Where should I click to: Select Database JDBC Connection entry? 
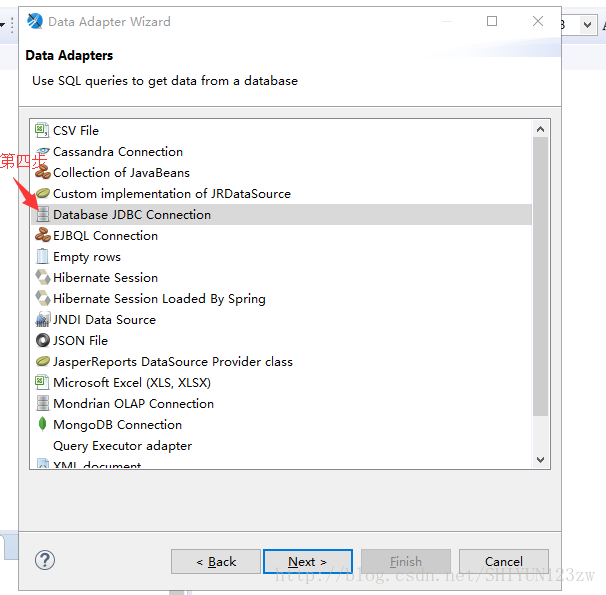coord(281,214)
